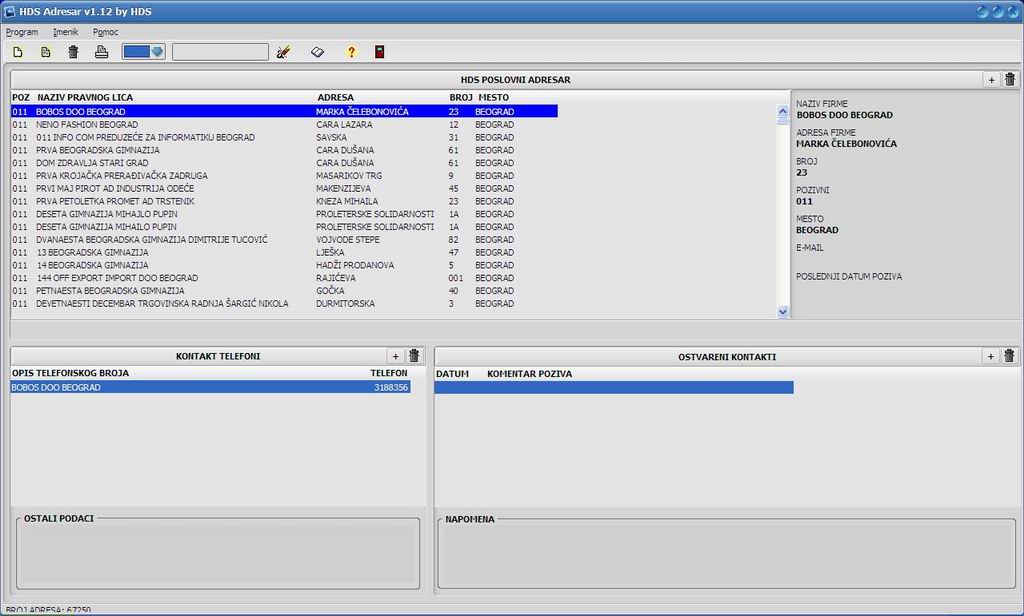Click the DURMITORSKA address cell
Image resolution: width=1024 pixels, height=616 pixels.
pos(345,304)
